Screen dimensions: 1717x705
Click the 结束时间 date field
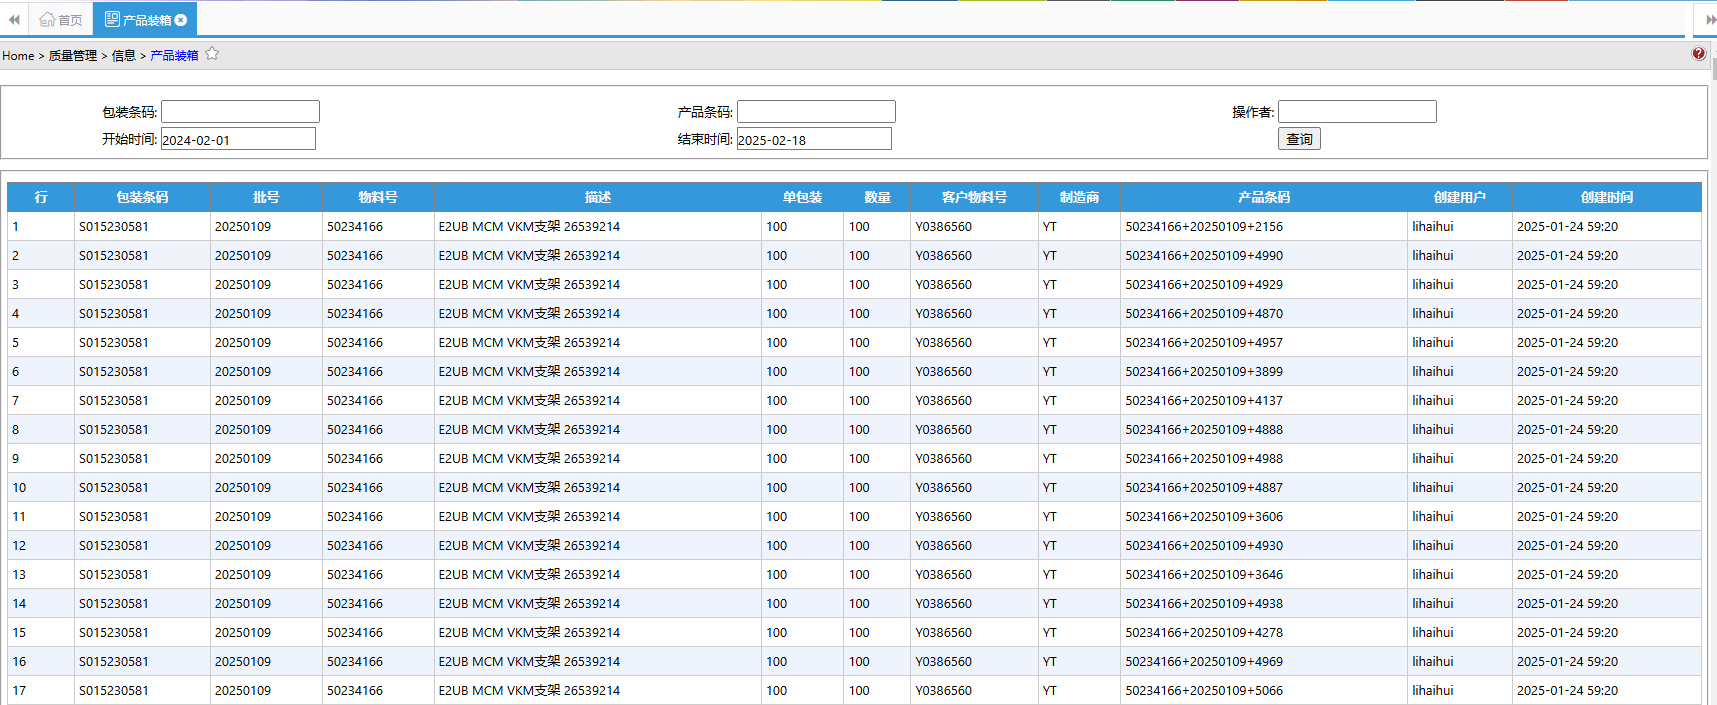[814, 139]
